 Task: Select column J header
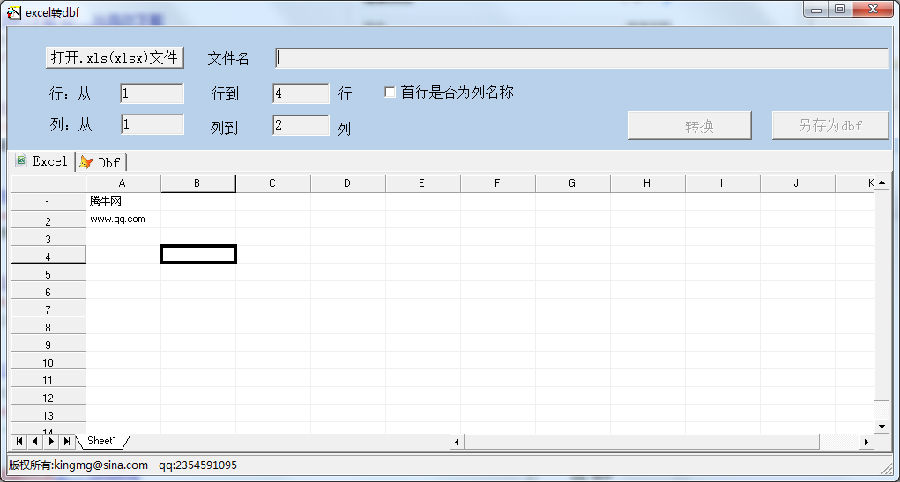tap(797, 184)
